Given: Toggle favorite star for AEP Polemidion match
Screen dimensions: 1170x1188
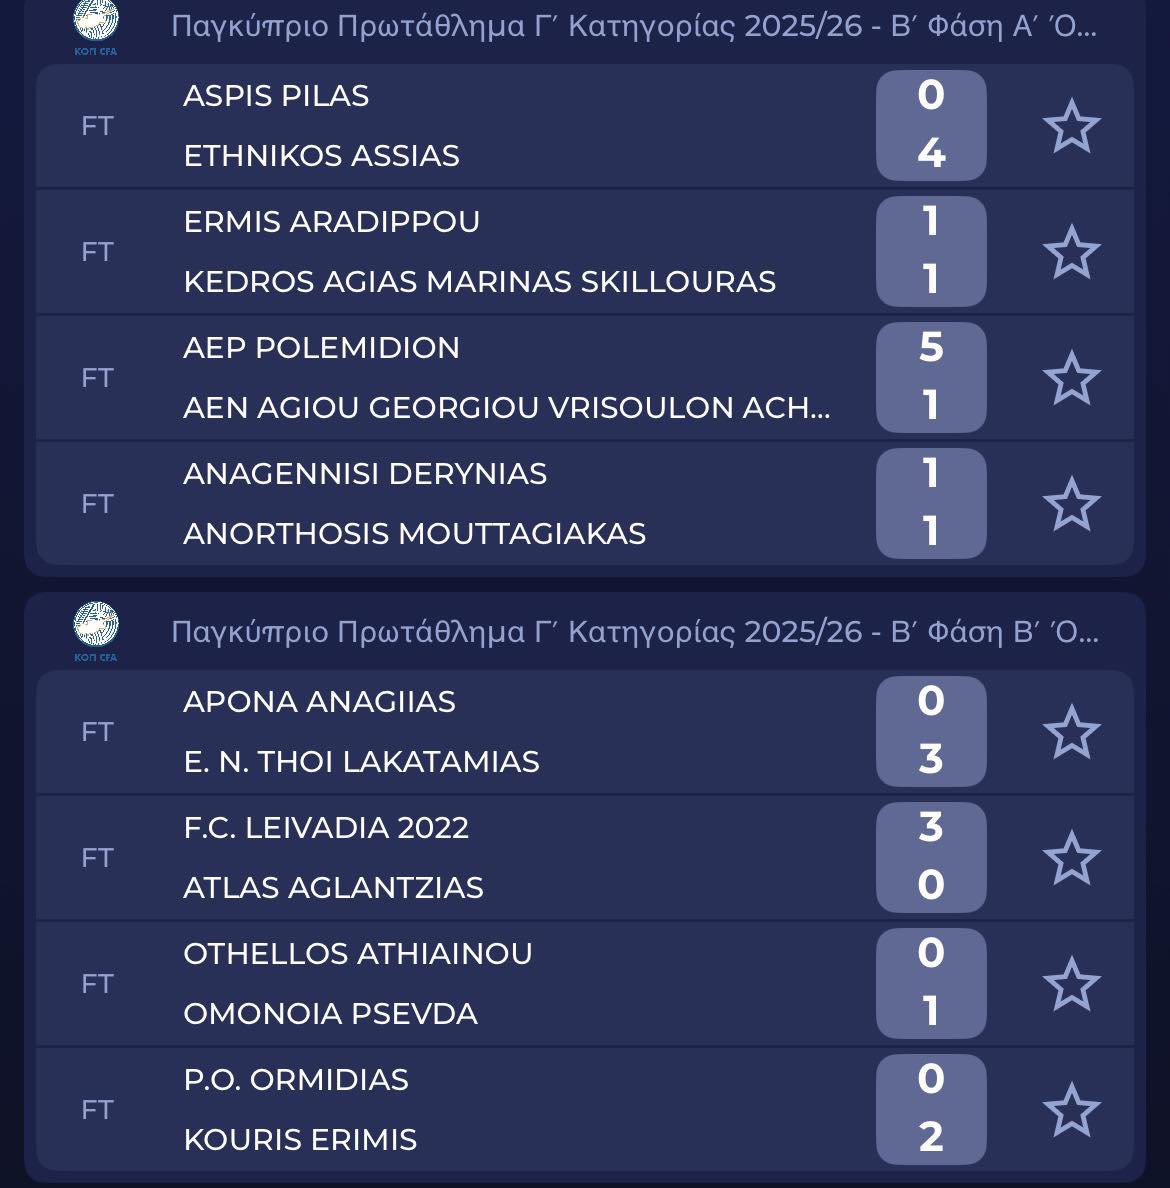Looking at the screenshot, I should pyautogui.click(x=1071, y=378).
